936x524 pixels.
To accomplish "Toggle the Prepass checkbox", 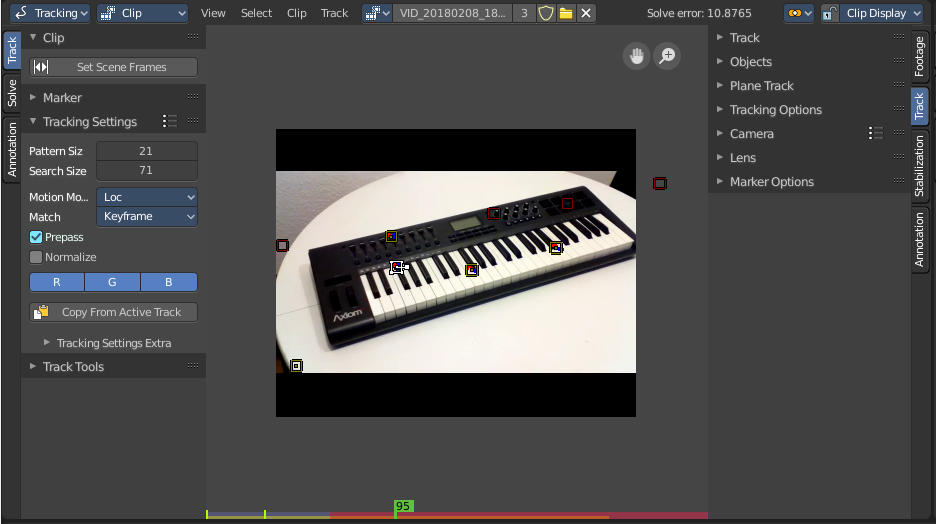I will (36, 237).
